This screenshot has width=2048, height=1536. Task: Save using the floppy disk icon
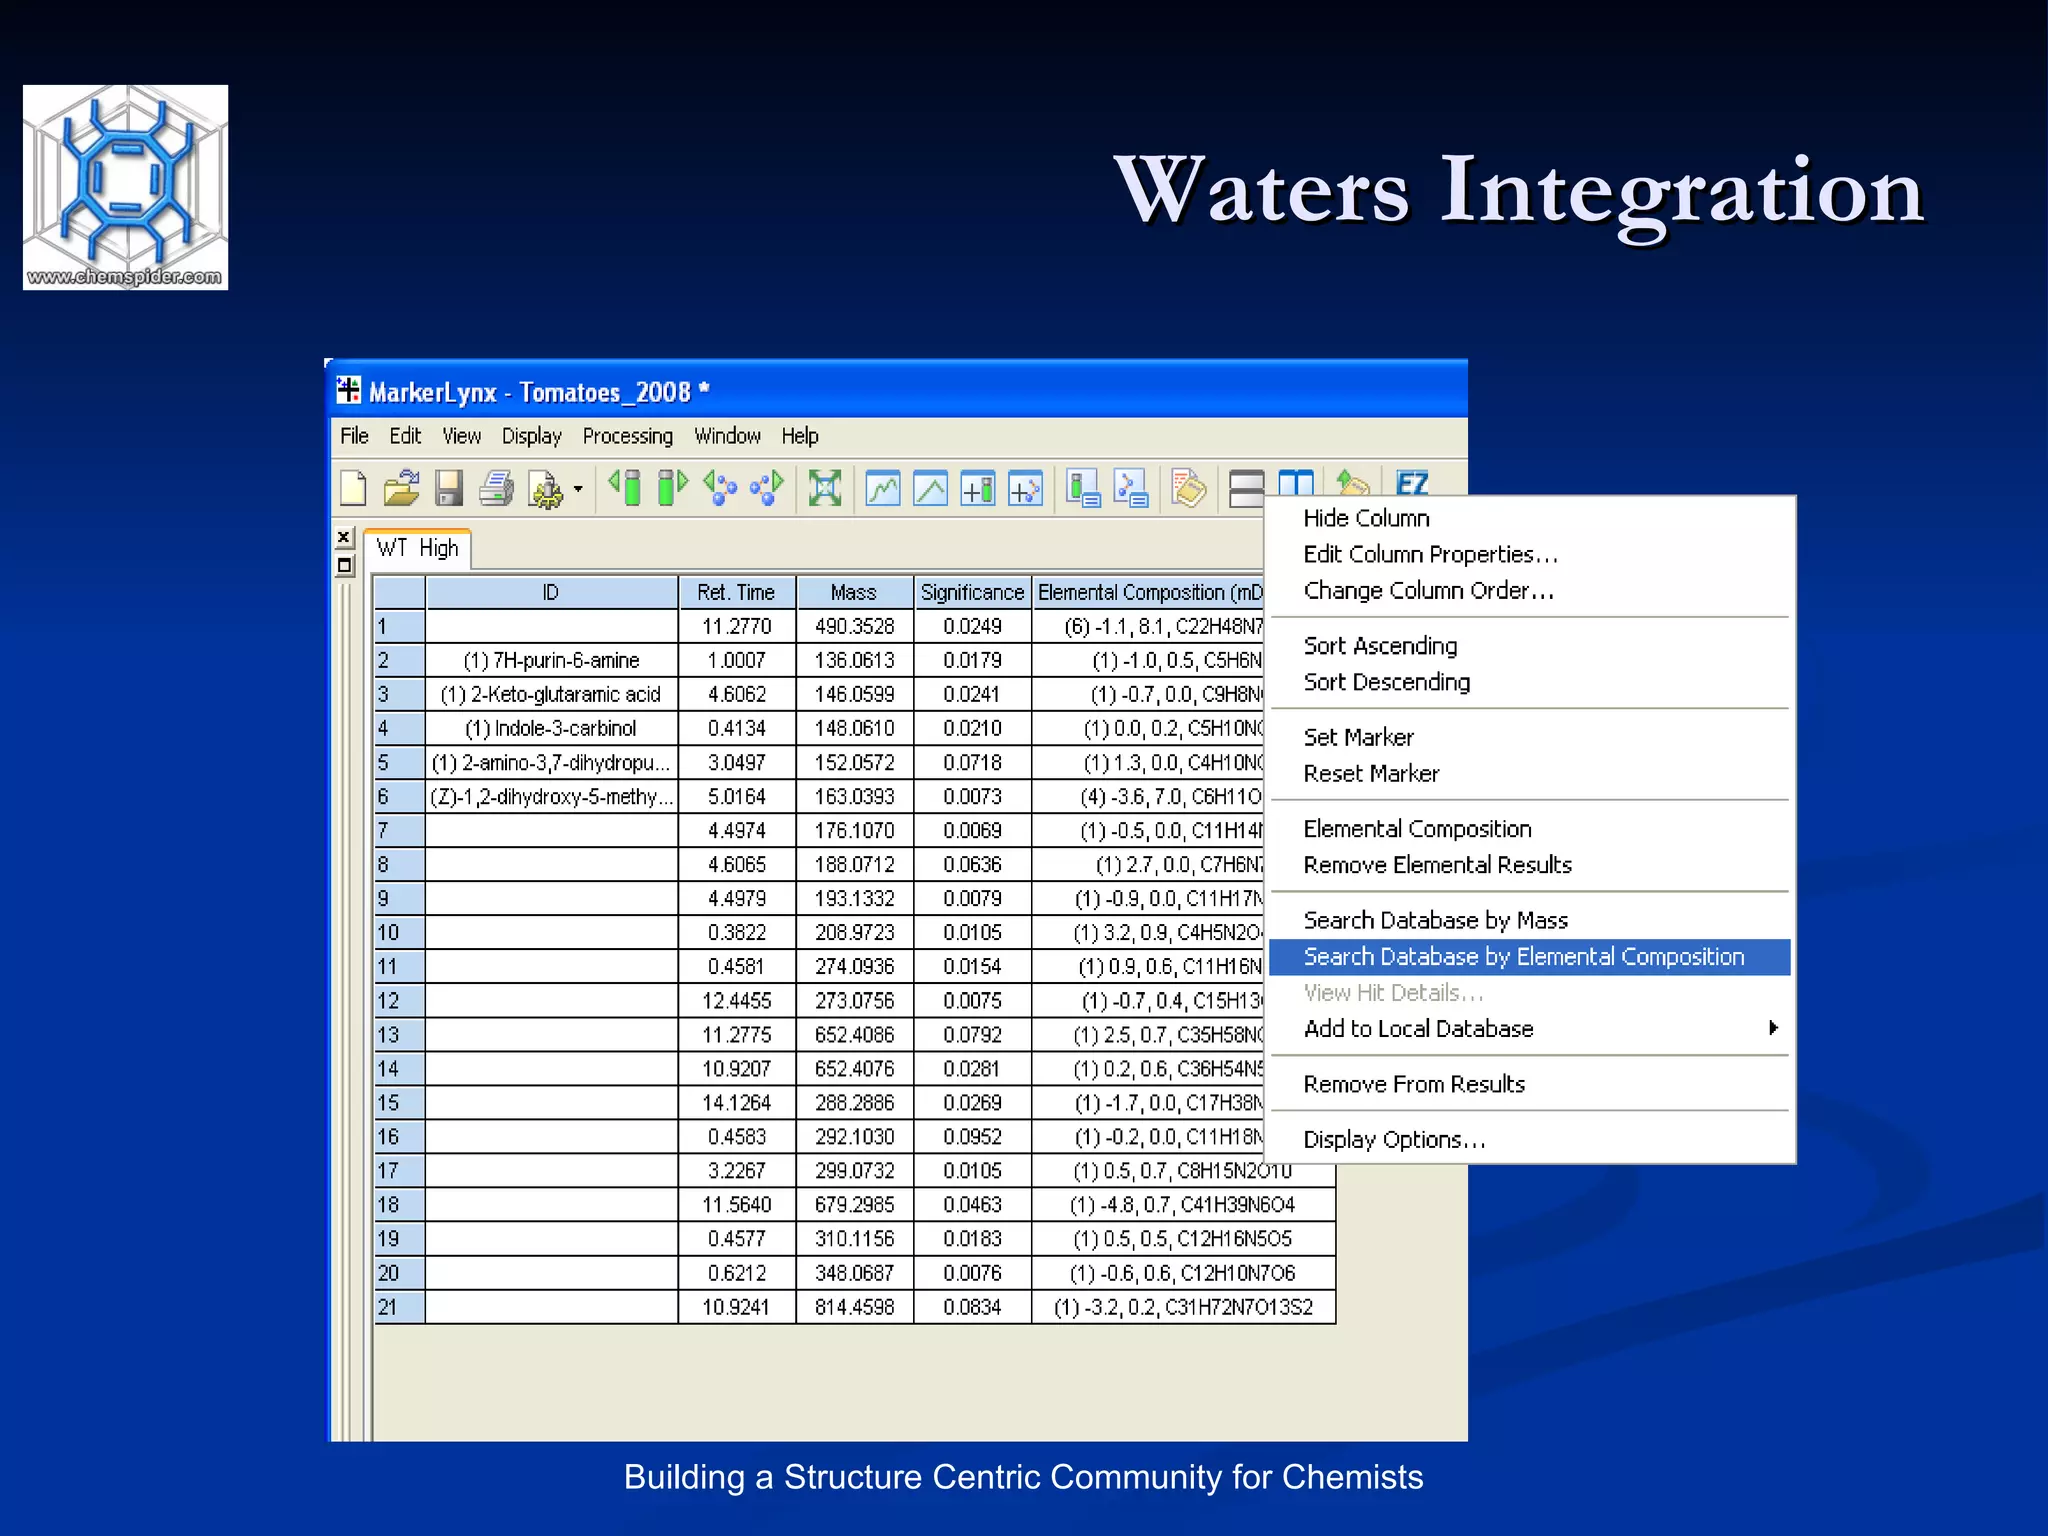click(x=449, y=489)
